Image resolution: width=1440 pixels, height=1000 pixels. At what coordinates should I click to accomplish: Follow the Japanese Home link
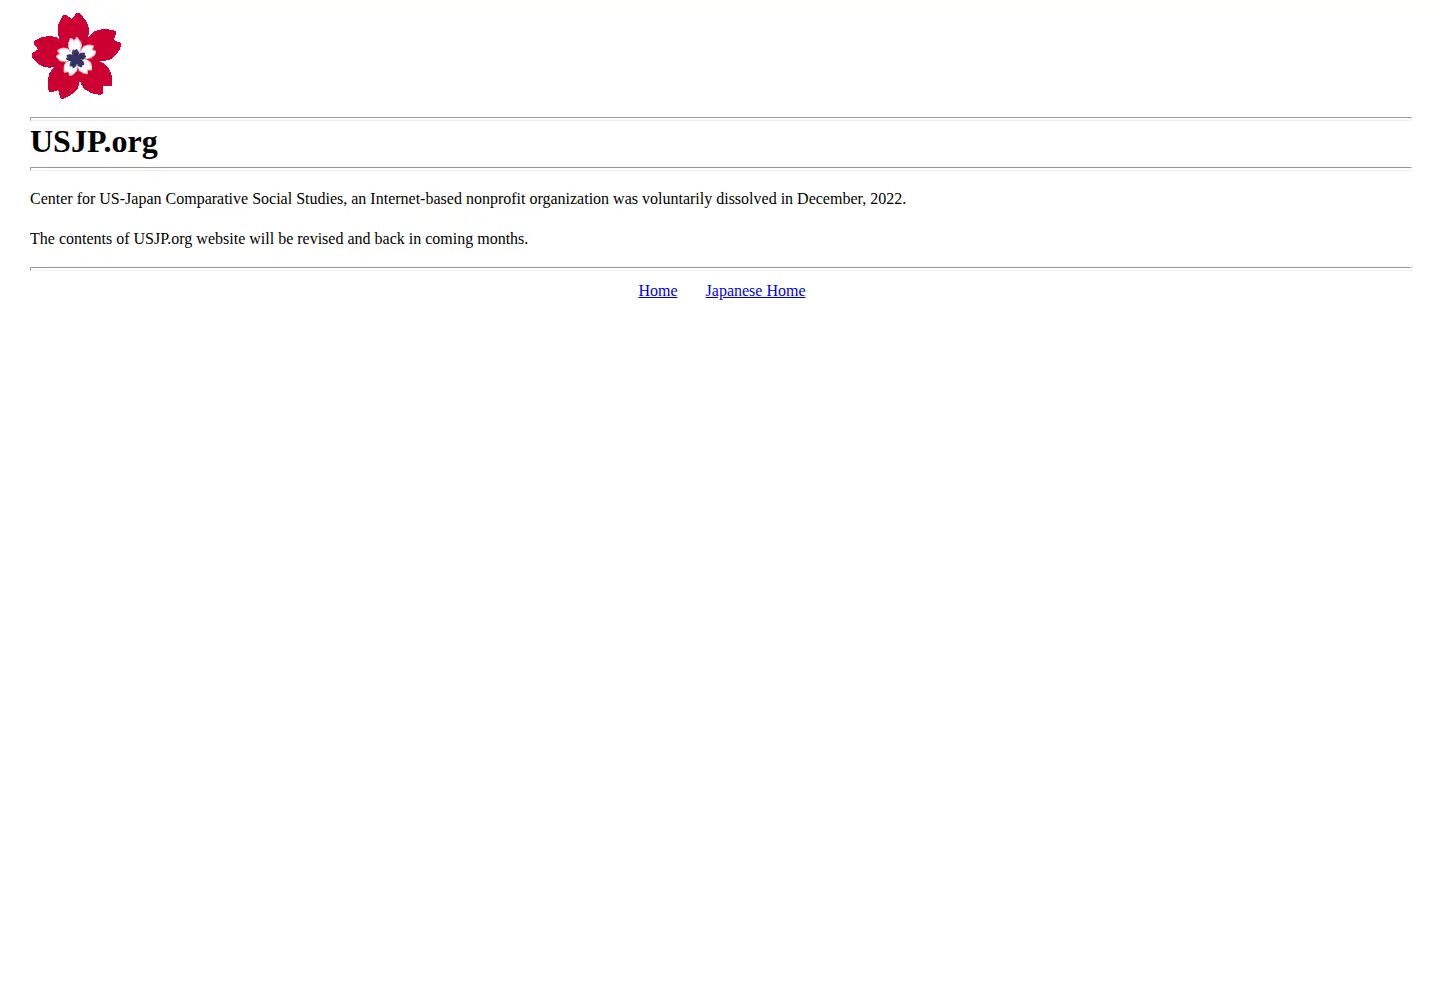click(x=755, y=291)
